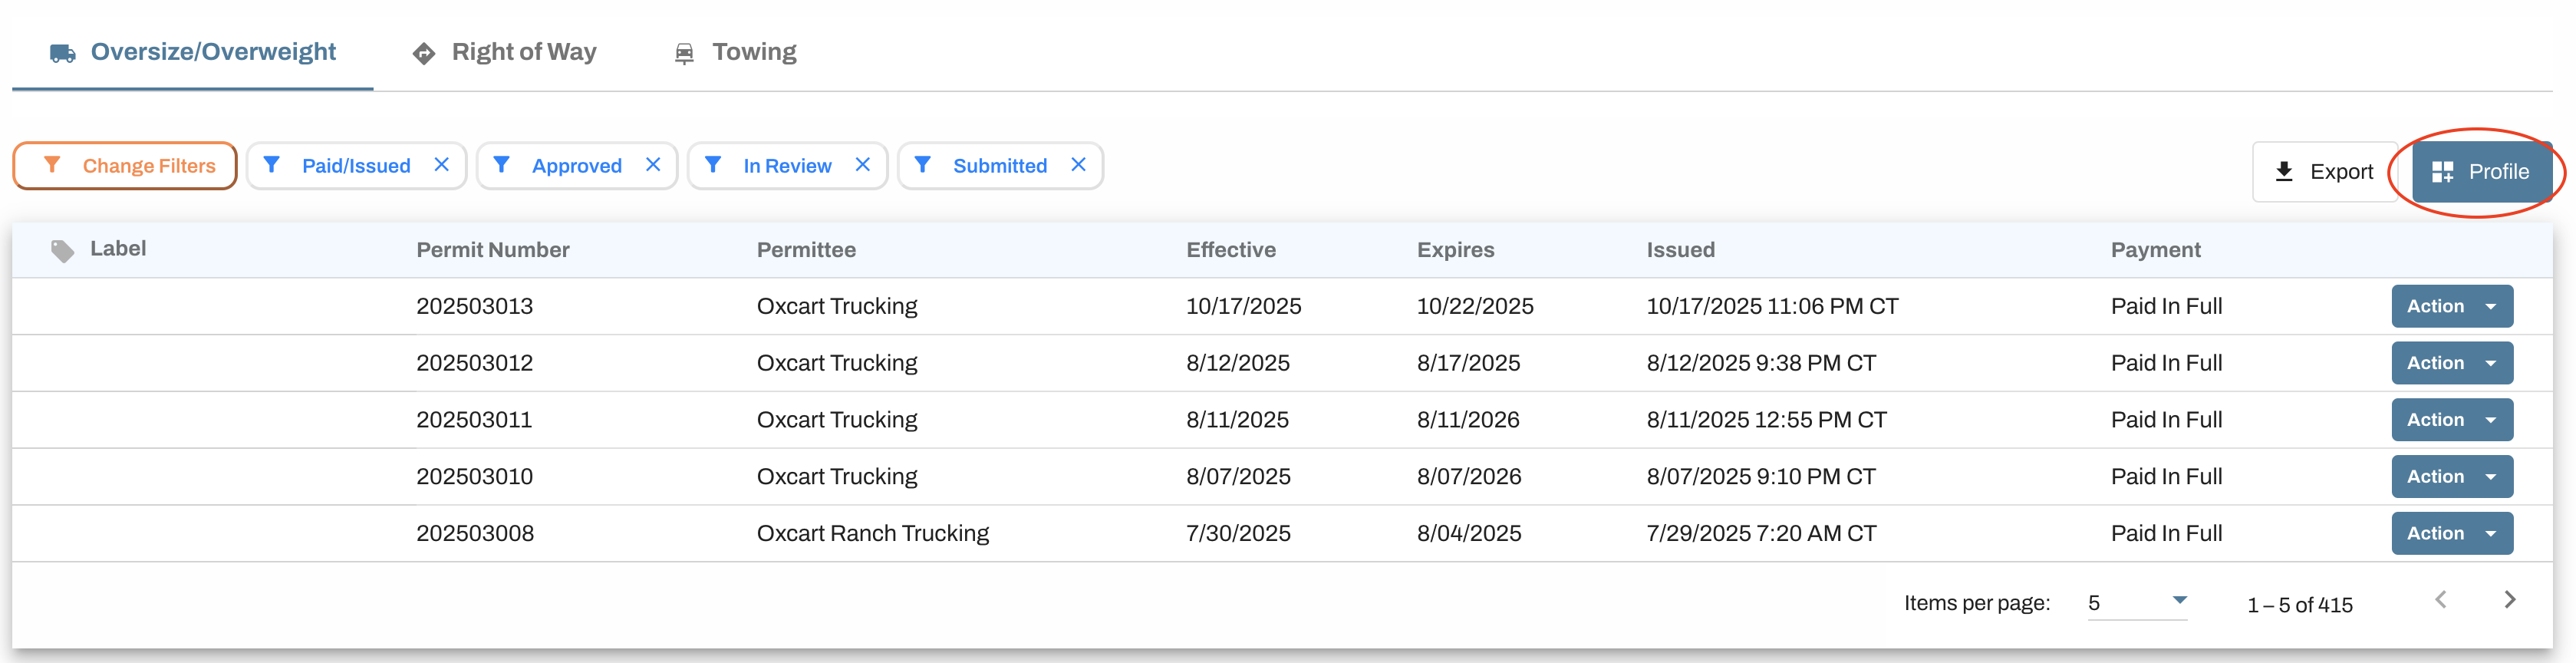
Task: Sort by Permit Number column header
Action: click(x=493, y=250)
